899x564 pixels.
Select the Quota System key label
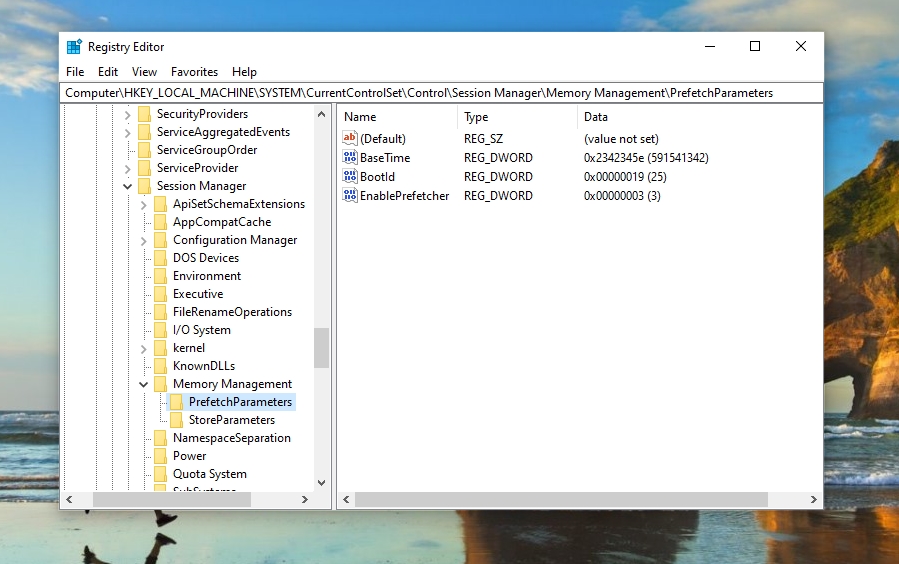tap(210, 474)
